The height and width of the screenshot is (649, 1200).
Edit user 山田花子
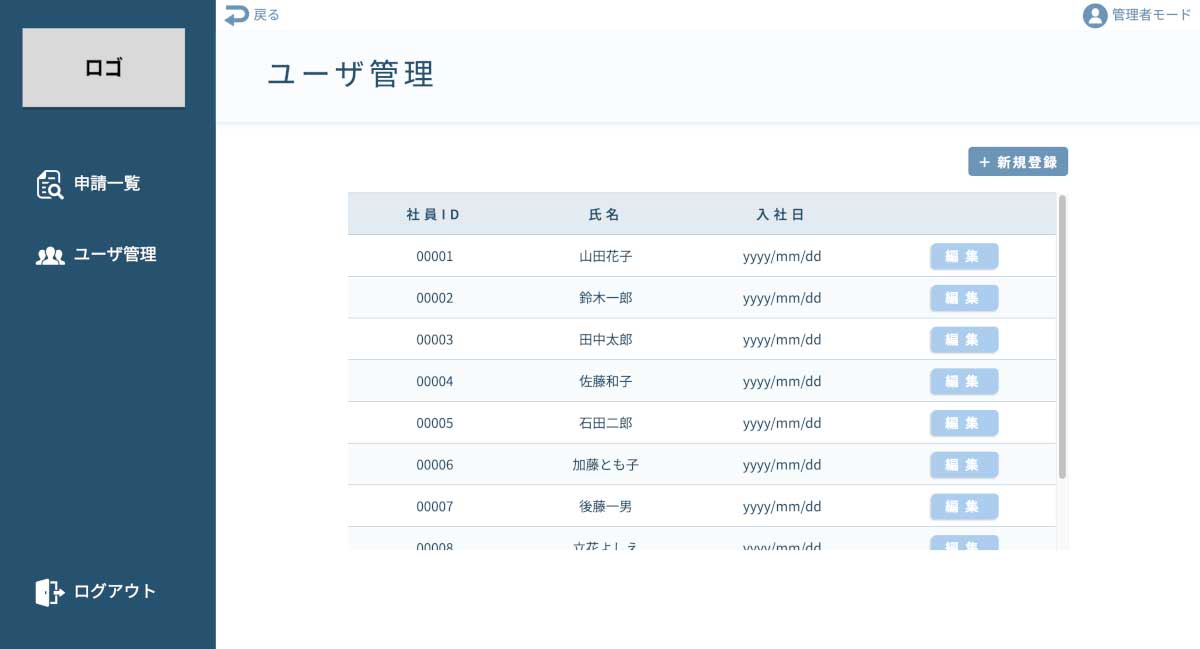click(964, 256)
